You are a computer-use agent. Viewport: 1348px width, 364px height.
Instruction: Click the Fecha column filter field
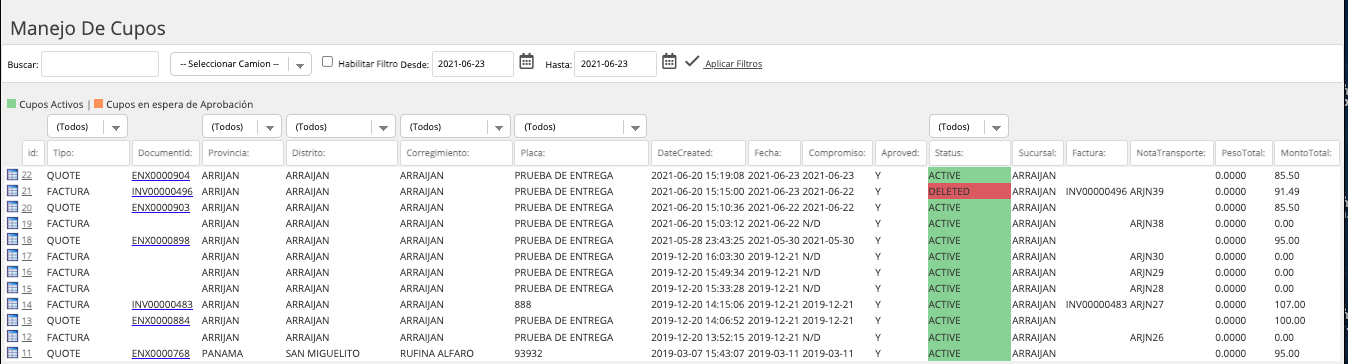[x=774, y=153]
